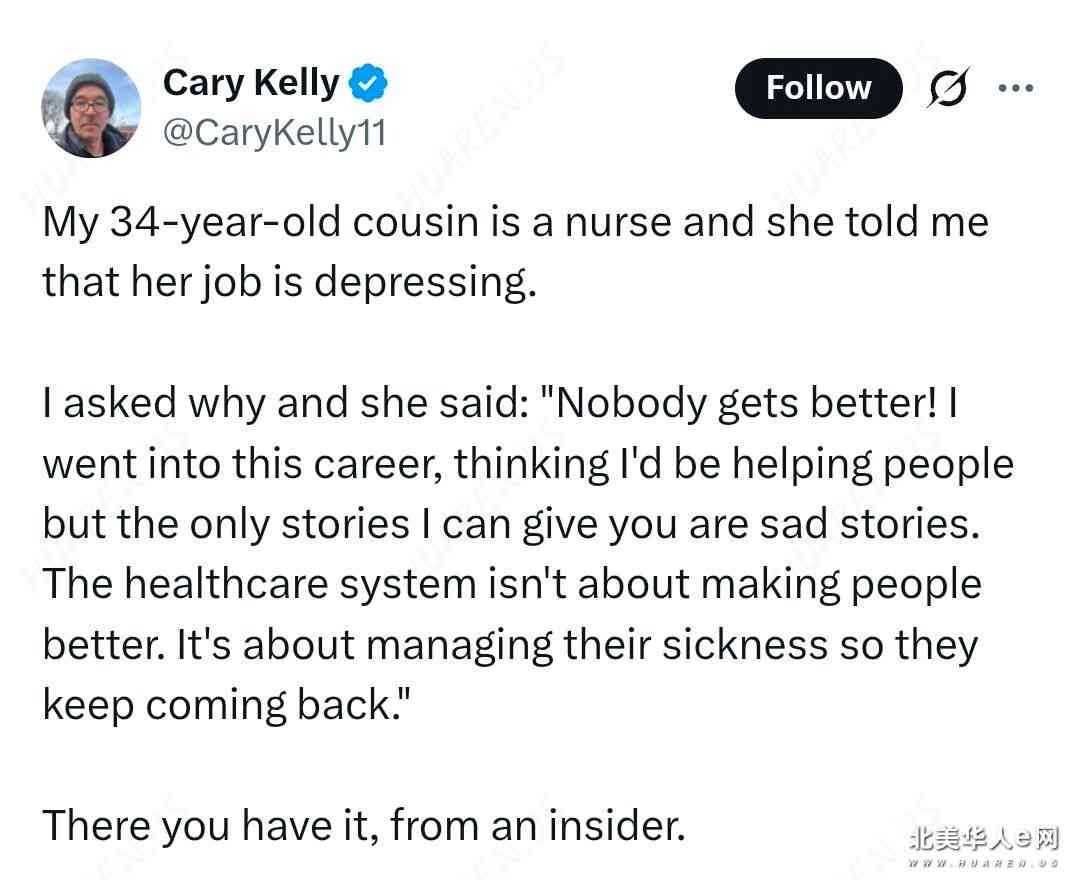Click the blue verified checkmark badge

coord(368,84)
